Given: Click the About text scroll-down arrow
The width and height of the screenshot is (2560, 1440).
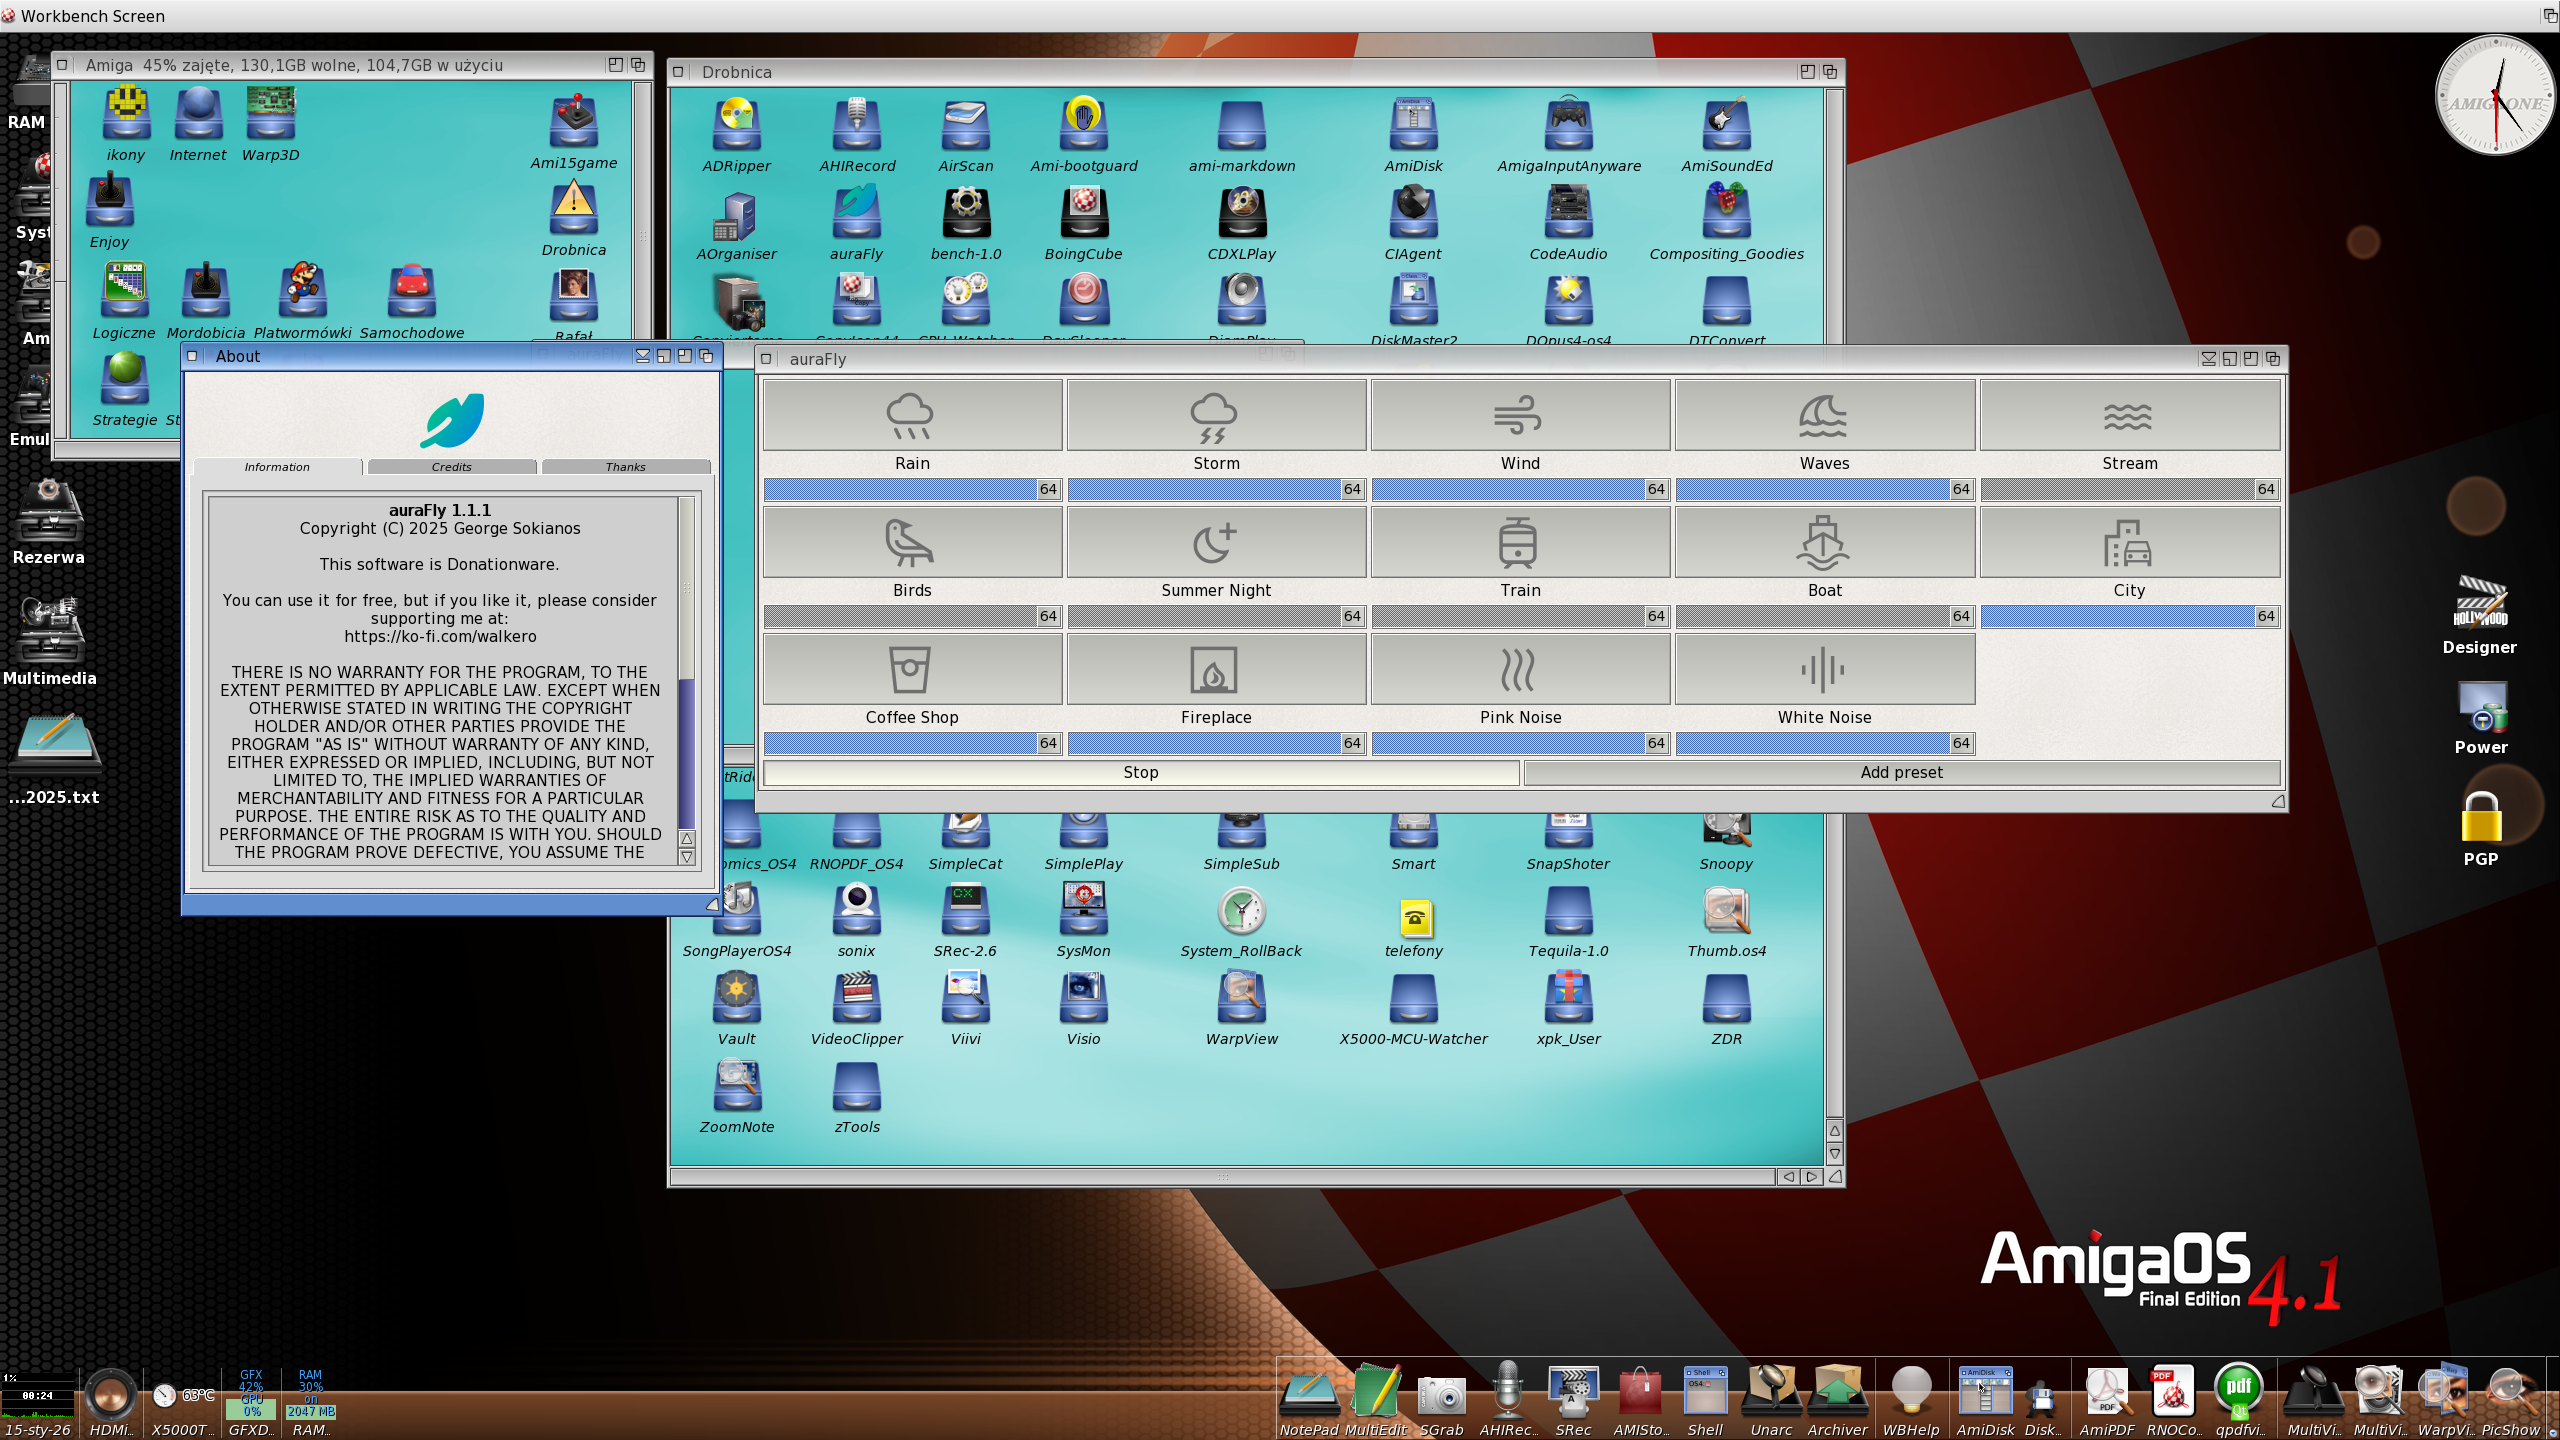Looking at the screenshot, I should point(687,857).
